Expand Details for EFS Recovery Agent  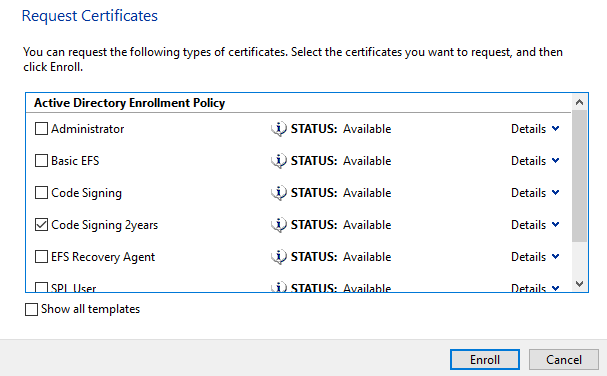(535, 257)
